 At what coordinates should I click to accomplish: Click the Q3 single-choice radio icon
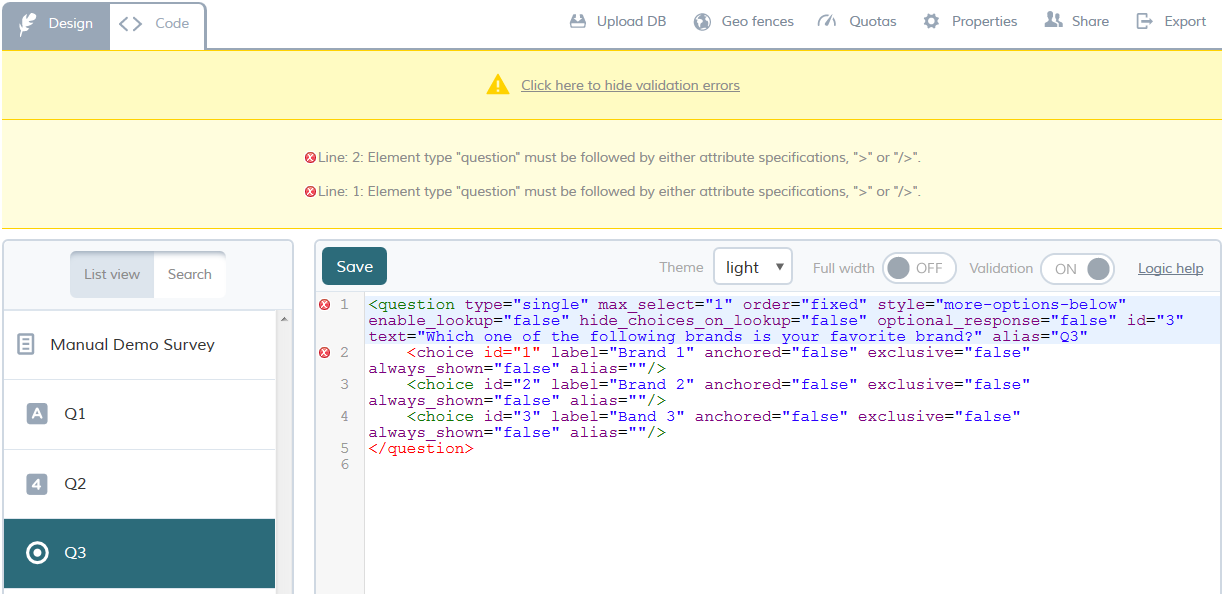click(x=37, y=553)
